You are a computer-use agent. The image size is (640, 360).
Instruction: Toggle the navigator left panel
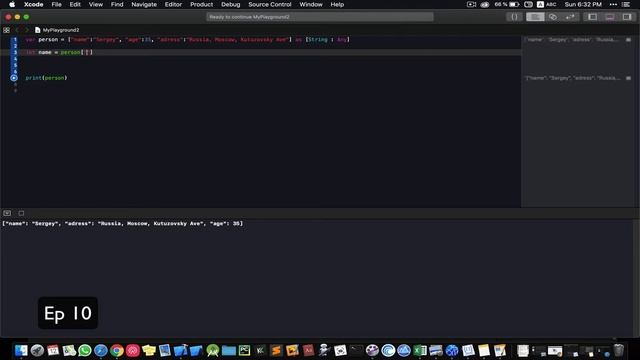[592, 17]
